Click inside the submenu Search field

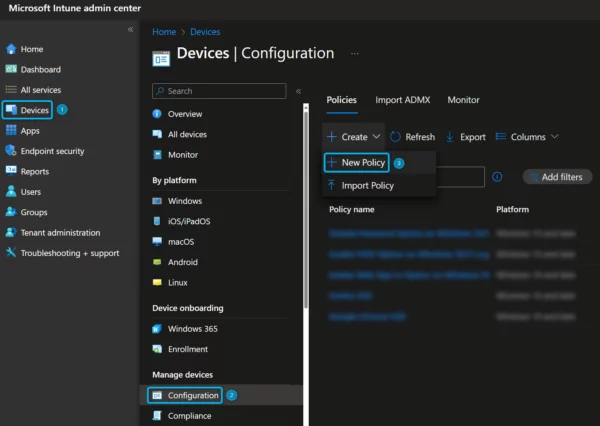[x=219, y=91]
